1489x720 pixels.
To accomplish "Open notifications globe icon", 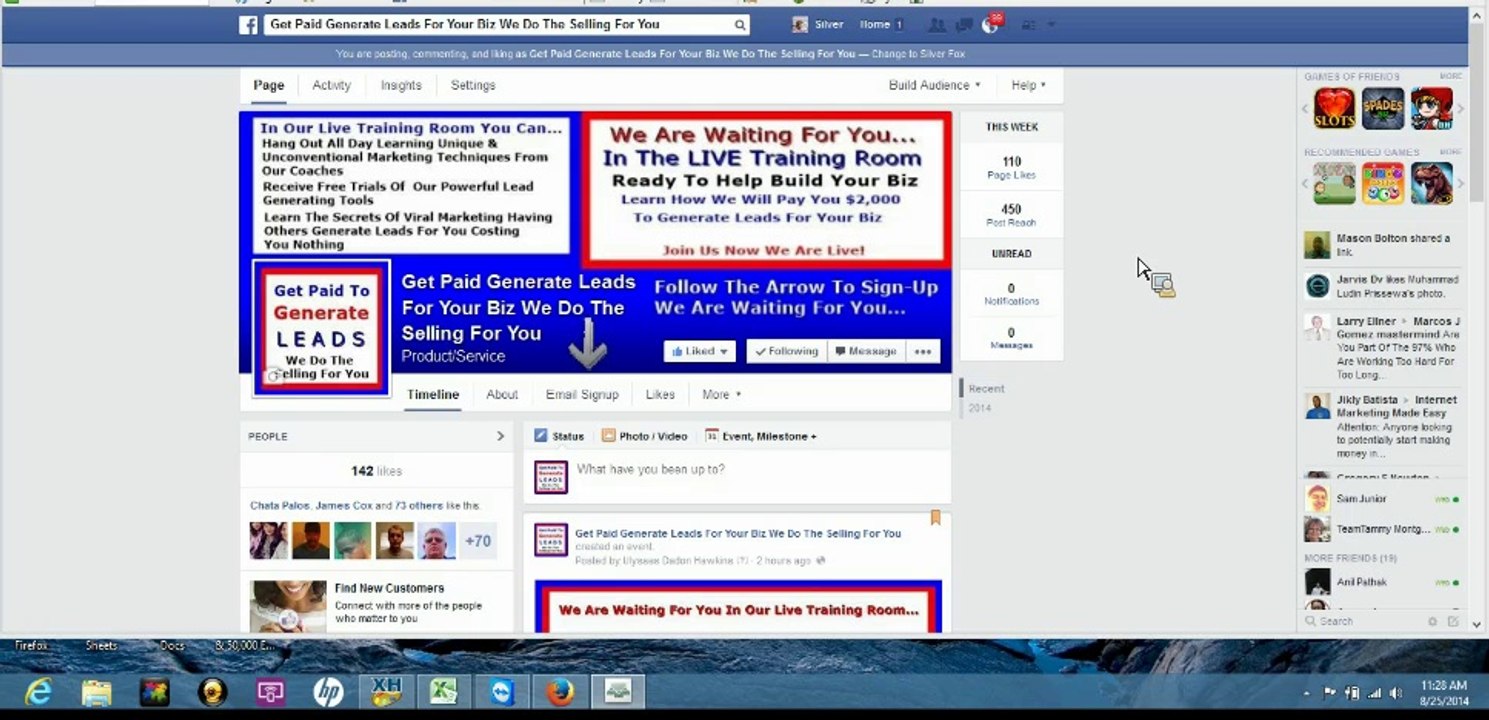I will tap(990, 25).
